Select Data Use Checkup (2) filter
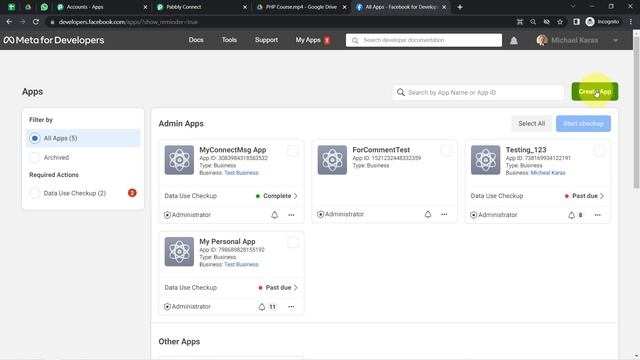The width and height of the screenshot is (640, 360). [35, 193]
